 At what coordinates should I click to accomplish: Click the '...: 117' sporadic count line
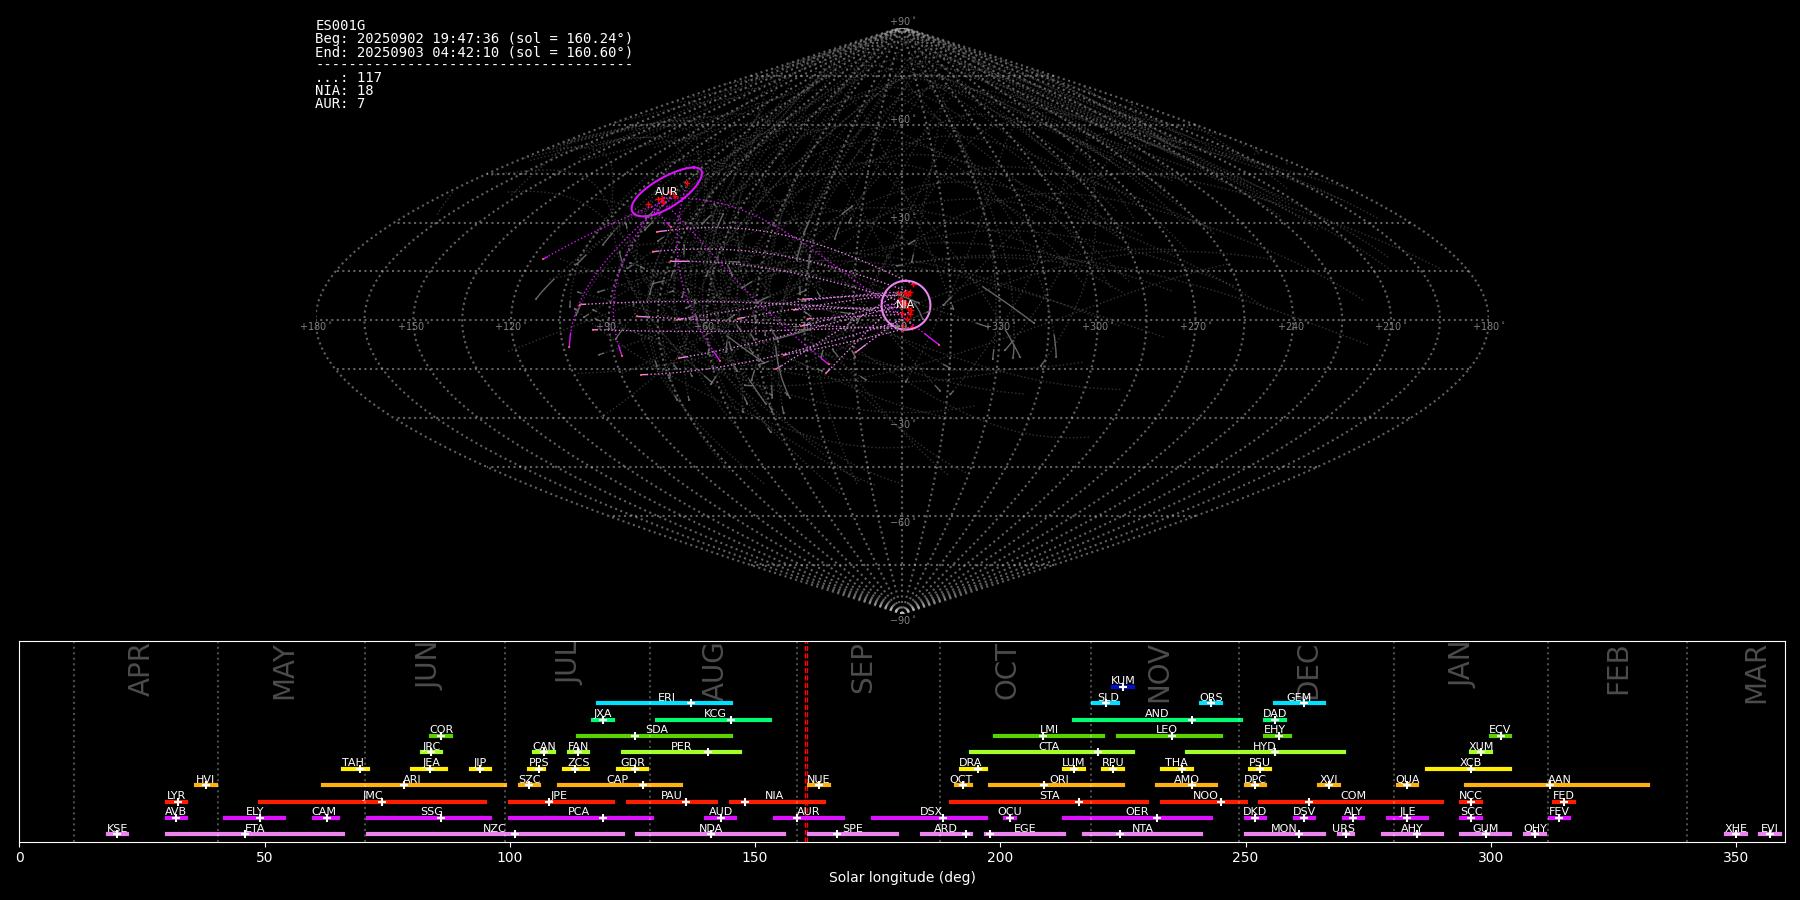(x=348, y=78)
